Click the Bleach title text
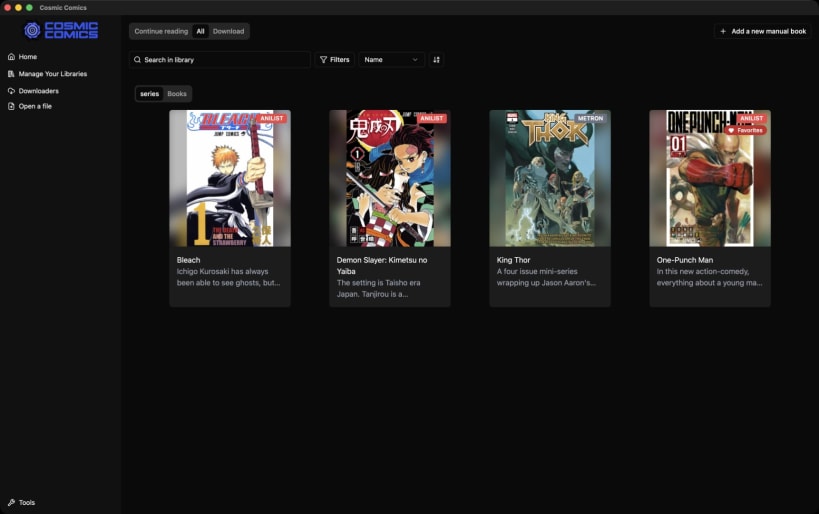Screen dimensions: 819x514 (x=189, y=260)
